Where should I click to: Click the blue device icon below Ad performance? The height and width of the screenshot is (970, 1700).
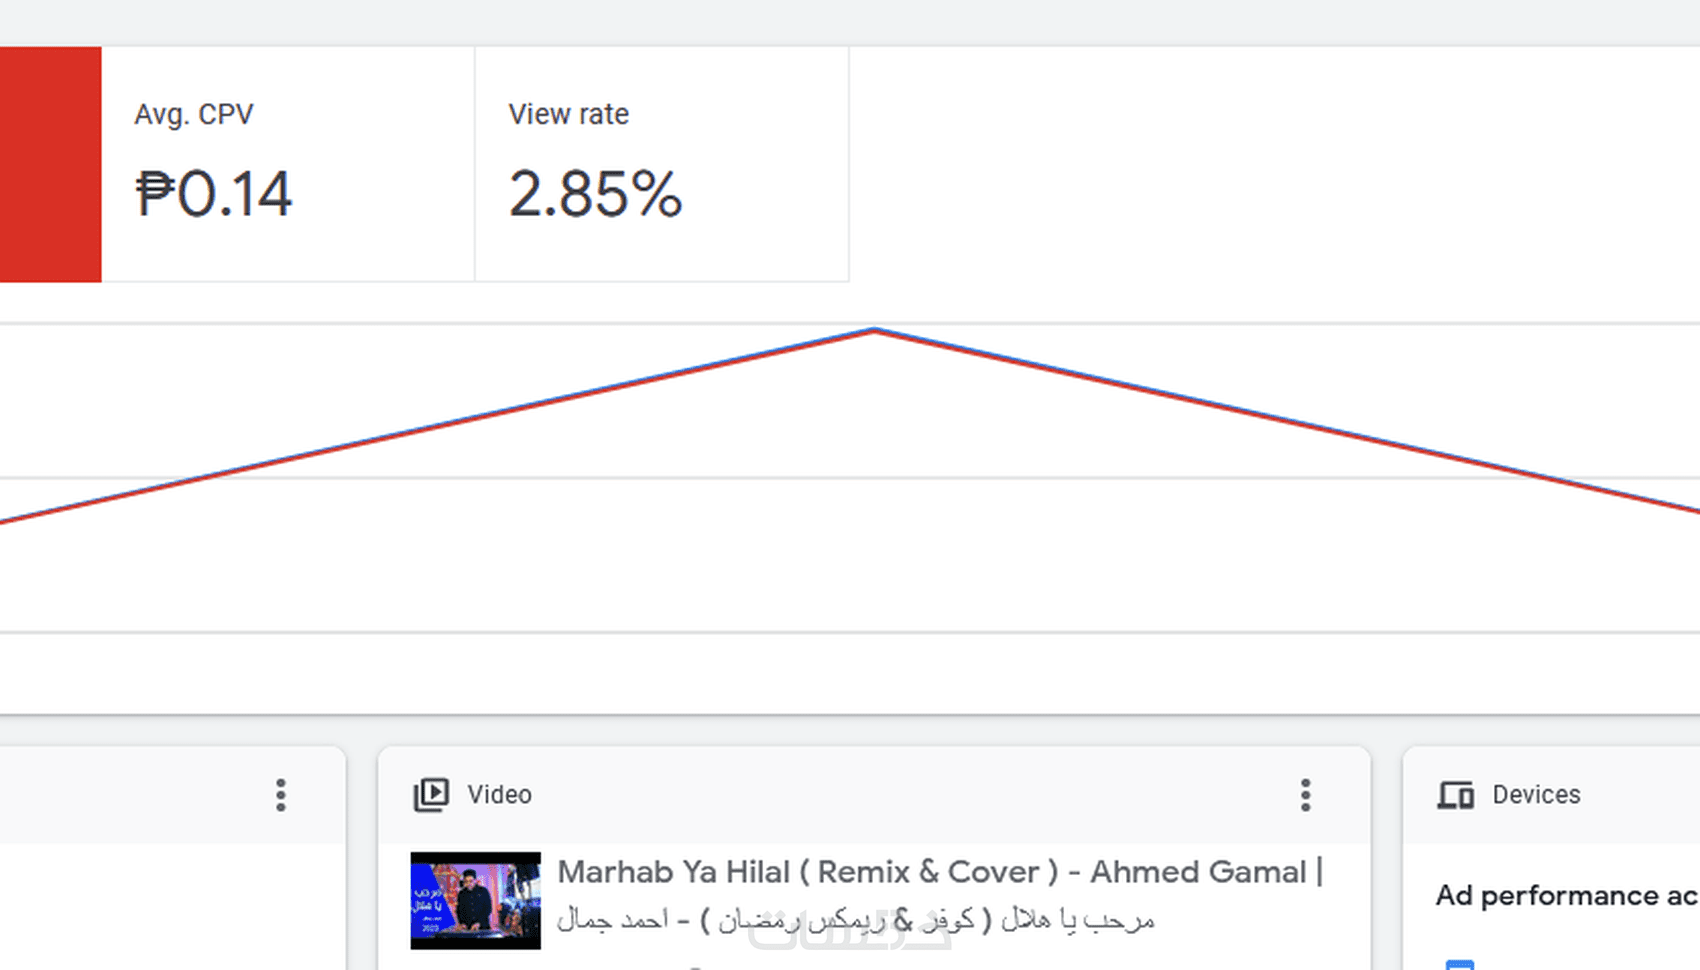click(1459, 963)
